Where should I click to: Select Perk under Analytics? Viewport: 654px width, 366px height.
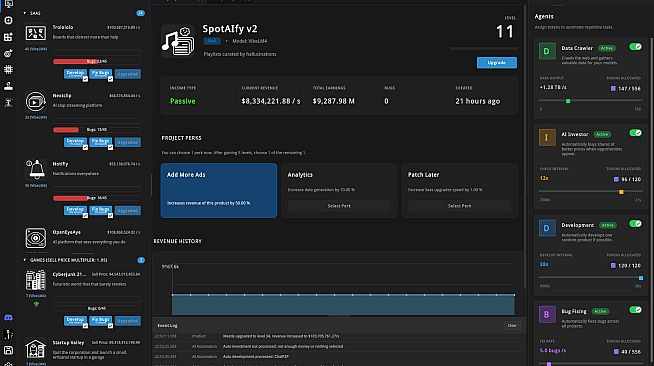[339, 206]
